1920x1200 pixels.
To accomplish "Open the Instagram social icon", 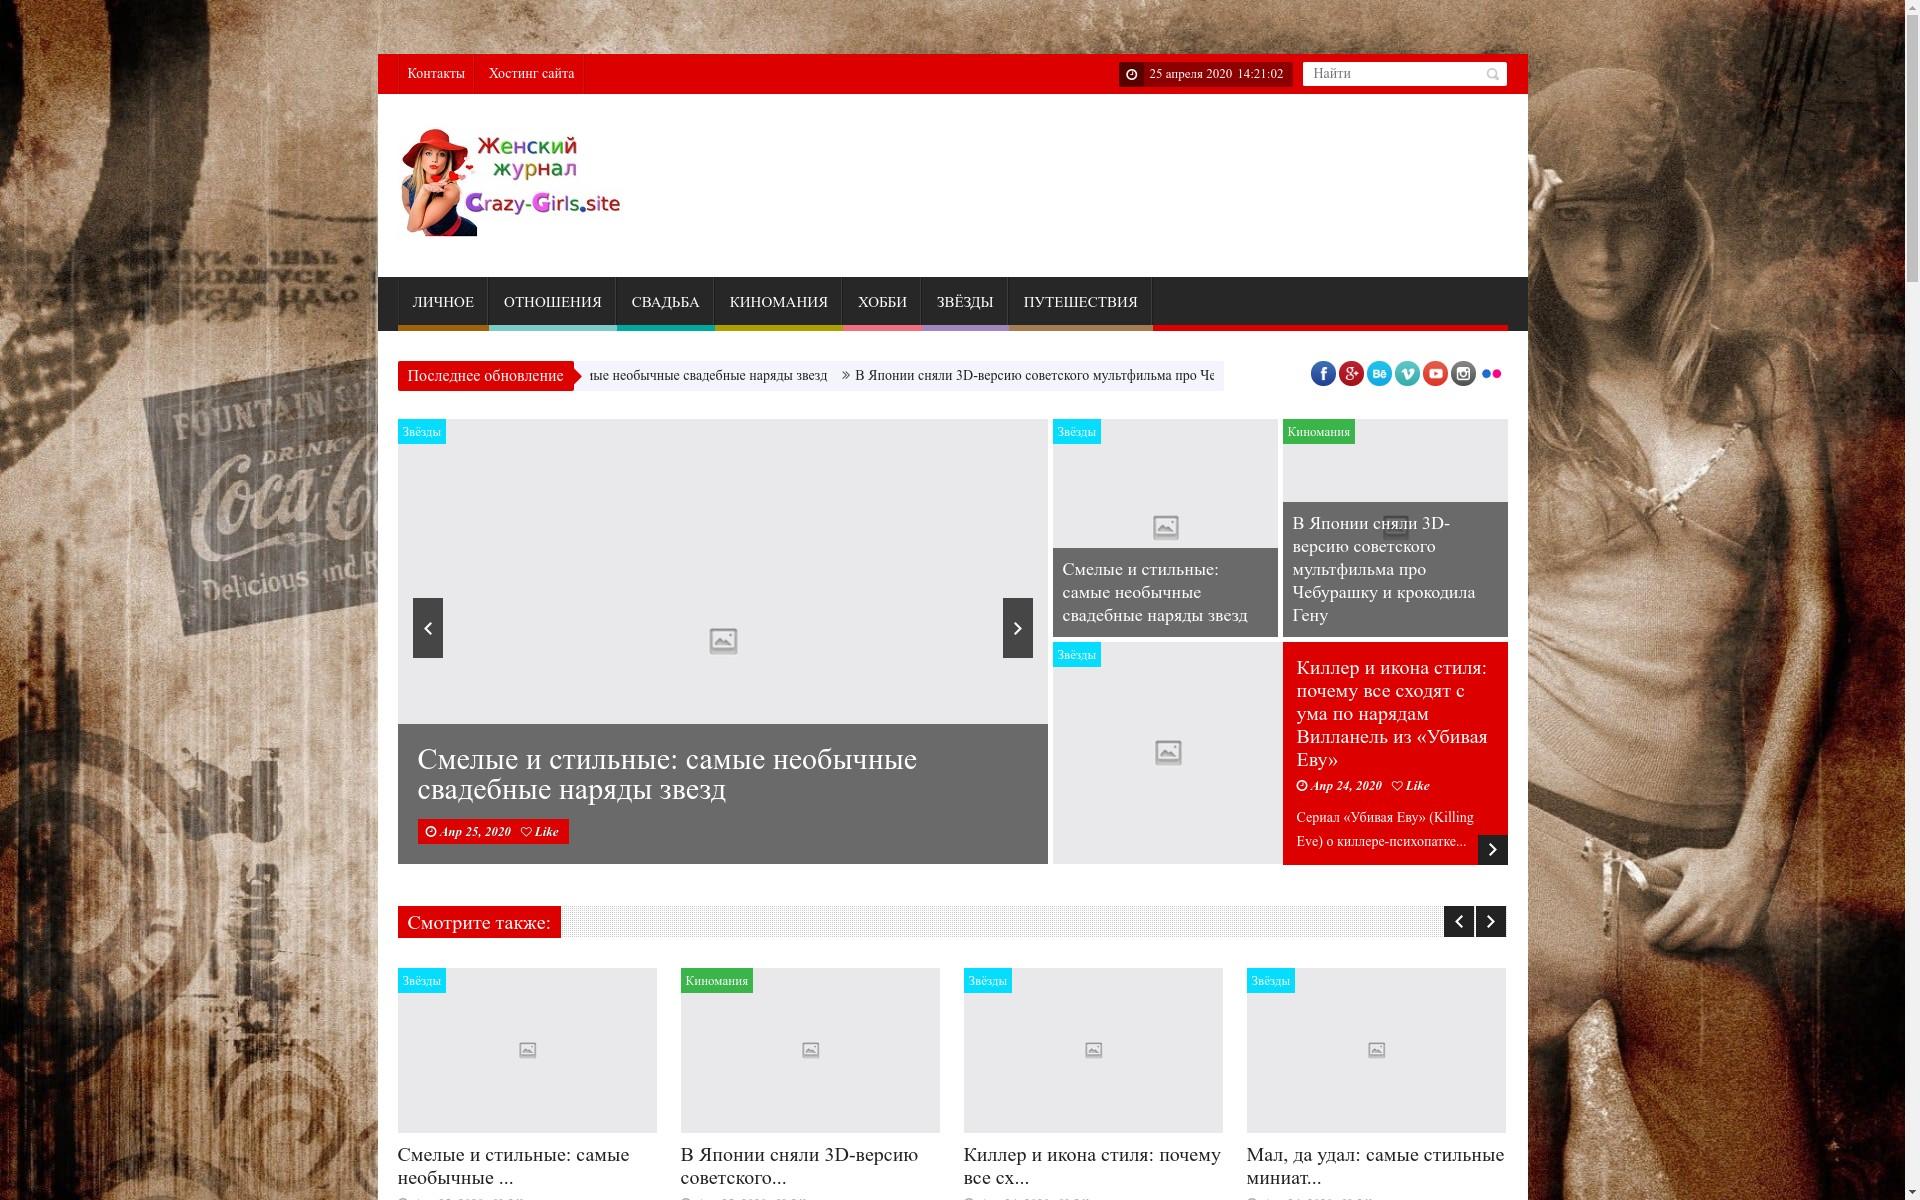I will [x=1463, y=374].
